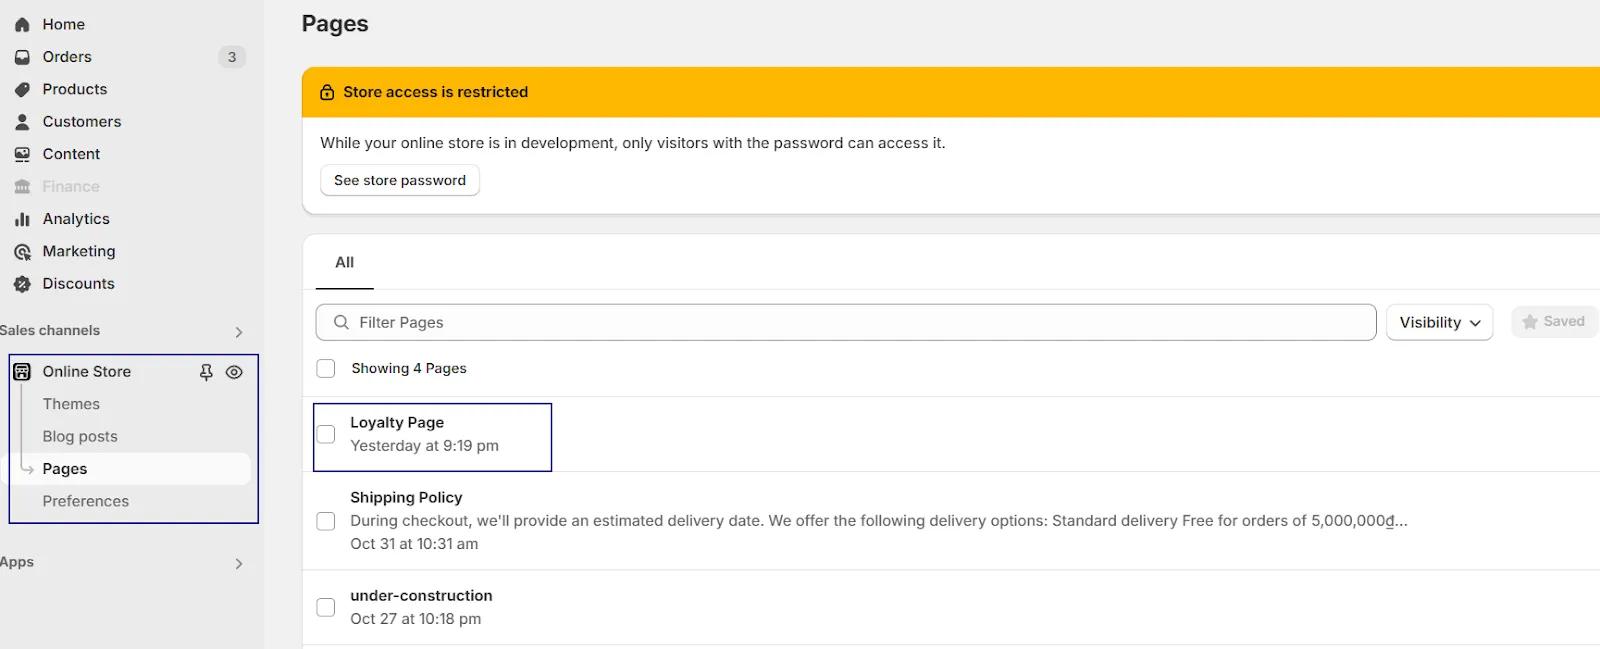The image size is (1600, 649).
Task: Click the See store password button
Action: click(400, 180)
